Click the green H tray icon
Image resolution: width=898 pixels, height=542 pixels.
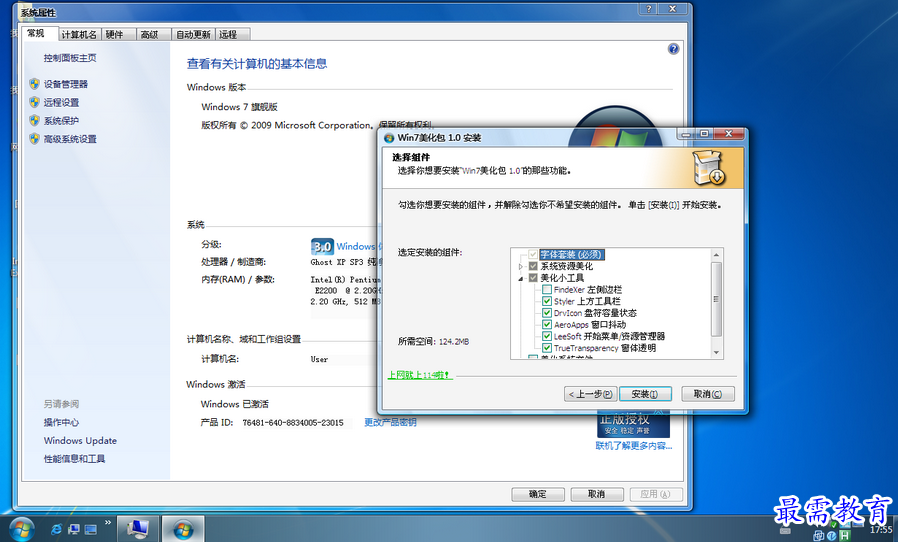(x=845, y=536)
